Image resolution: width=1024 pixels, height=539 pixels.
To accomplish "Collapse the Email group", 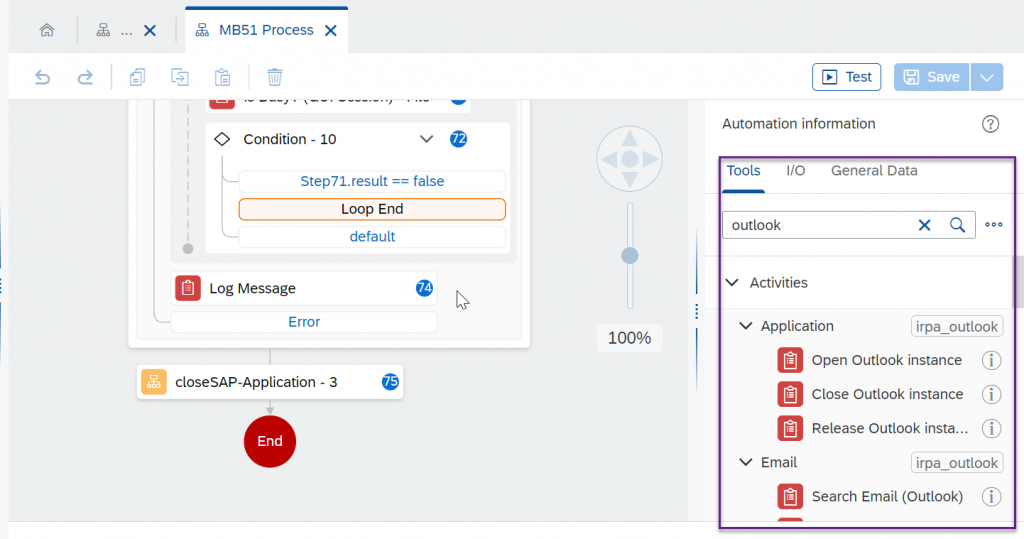I will coord(745,463).
